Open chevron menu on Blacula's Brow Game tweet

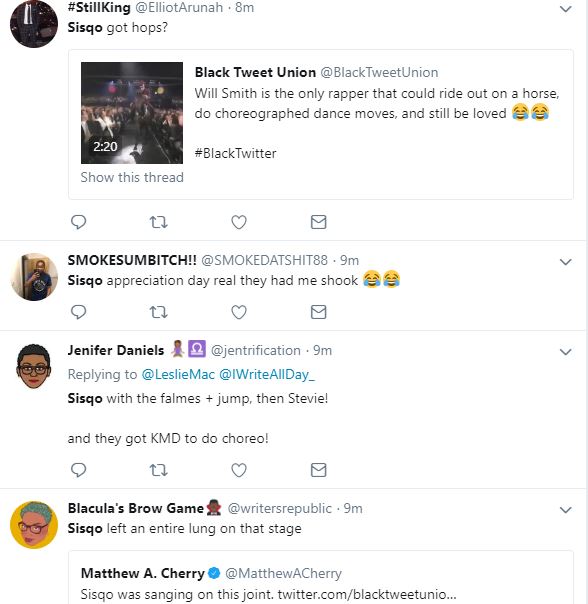(565, 510)
